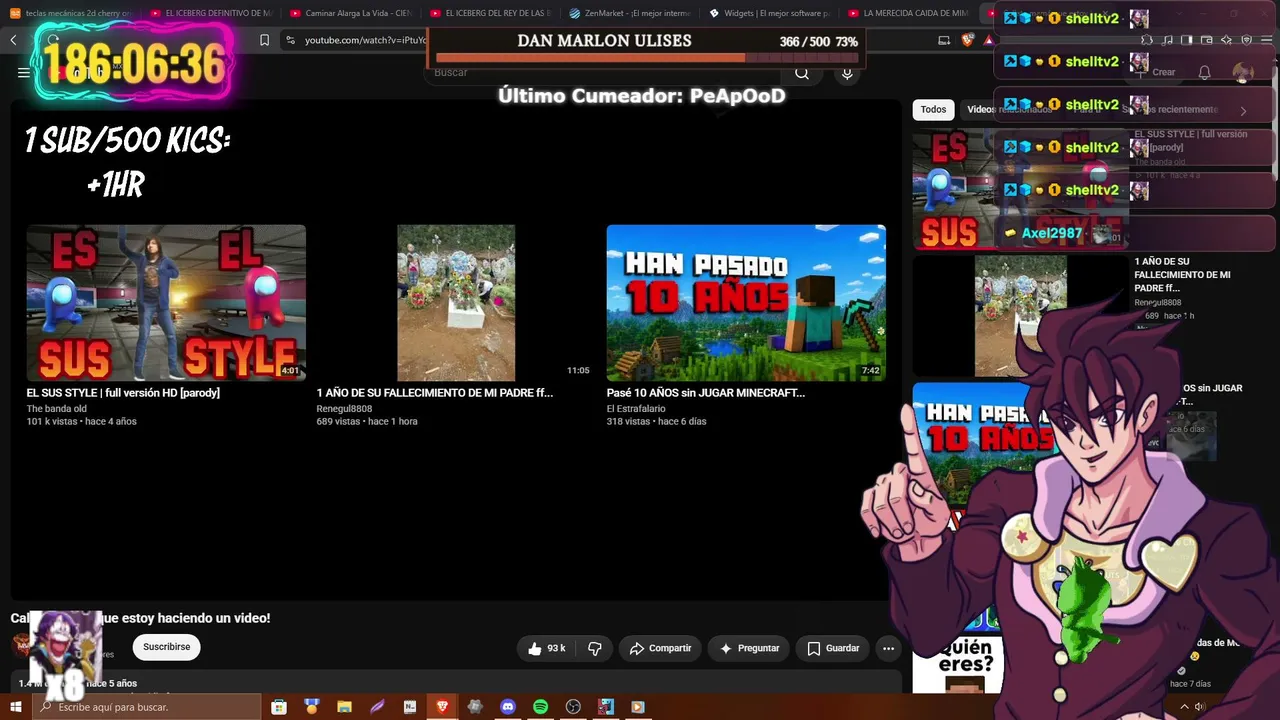Viewport: 1280px width, 720px height.
Task: Open the Brave VPN shield icon
Action: tap(1246, 40)
